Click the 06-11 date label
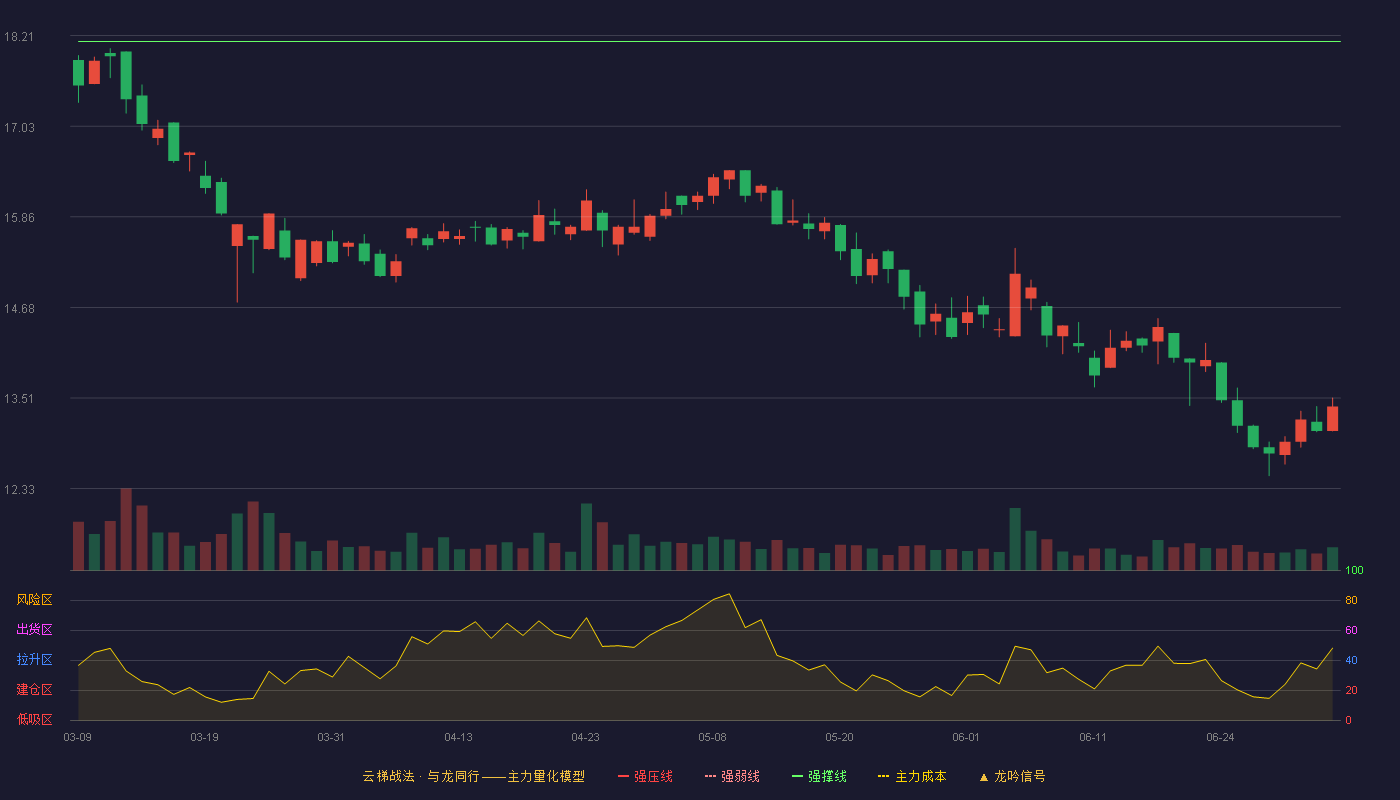Viewport: 1400px width, 800px height. pos(1093,737)
